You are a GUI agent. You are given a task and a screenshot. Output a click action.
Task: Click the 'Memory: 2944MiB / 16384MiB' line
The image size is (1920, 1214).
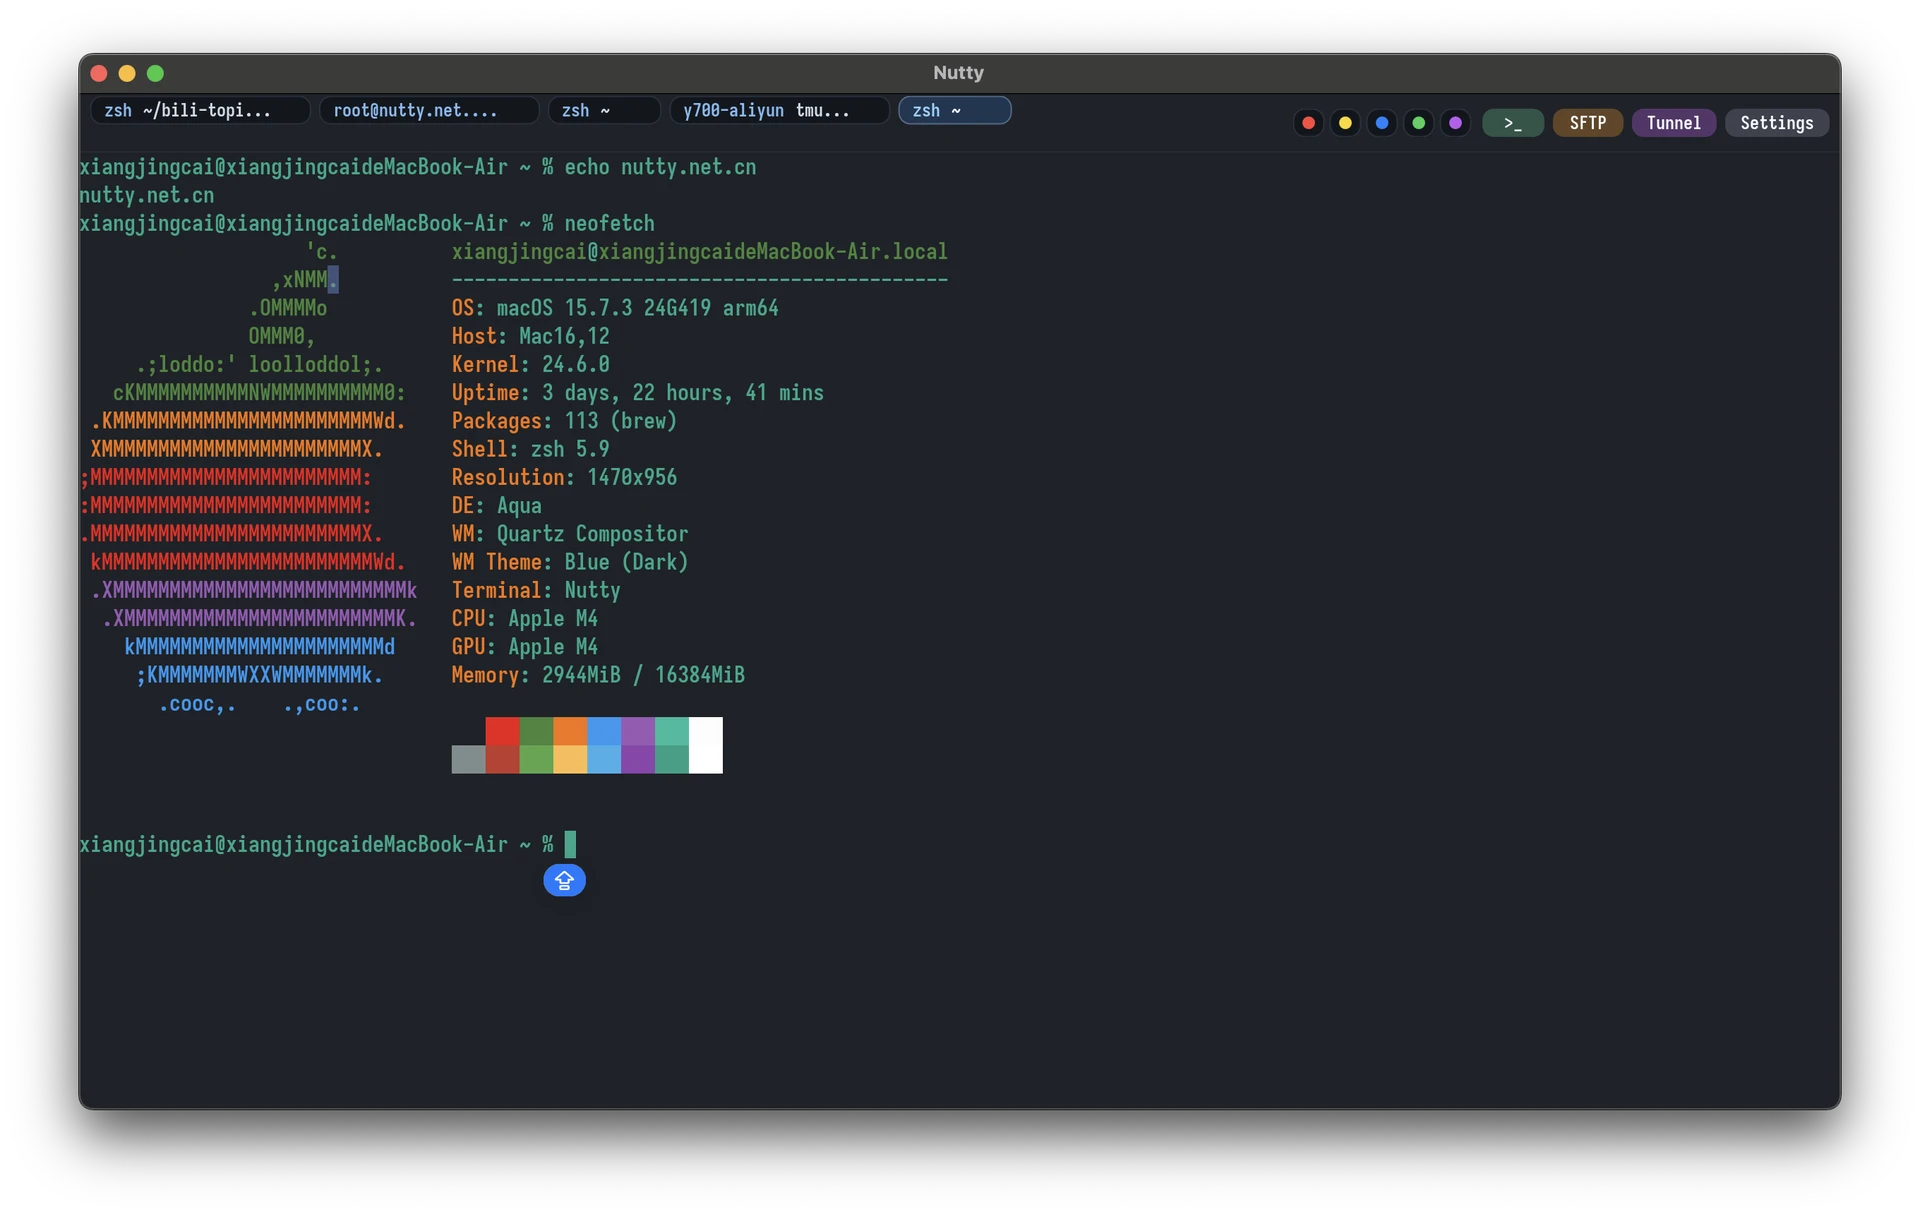(x=598, y=675)
